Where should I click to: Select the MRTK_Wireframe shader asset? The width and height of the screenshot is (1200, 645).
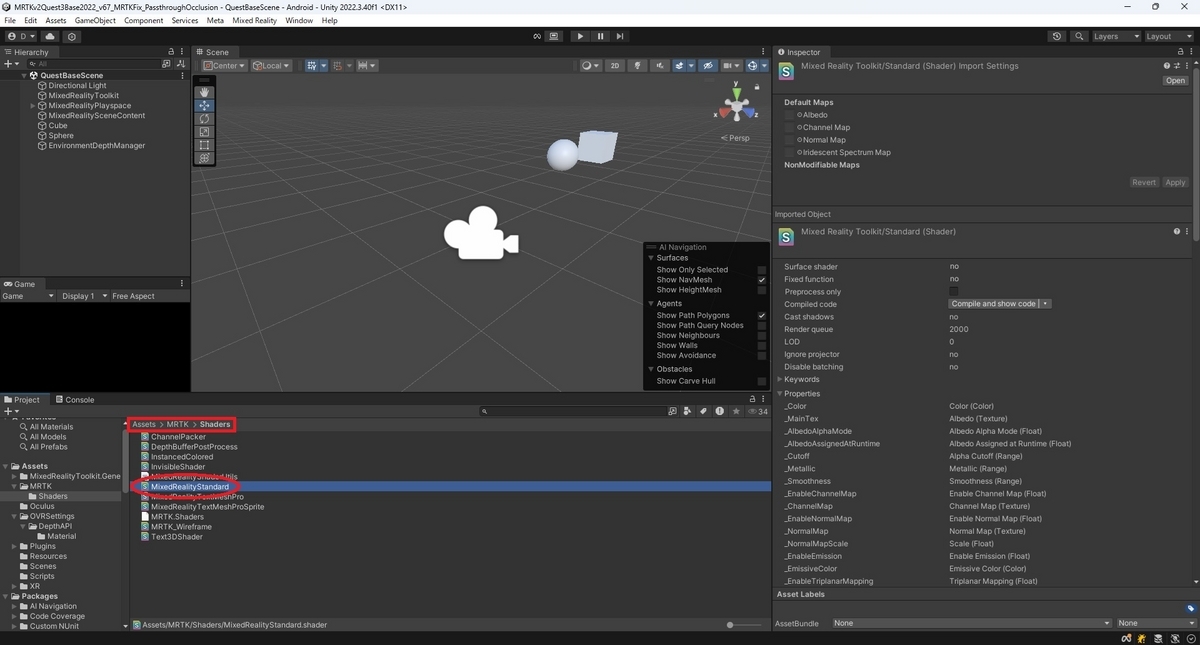[x=181, y=527]
